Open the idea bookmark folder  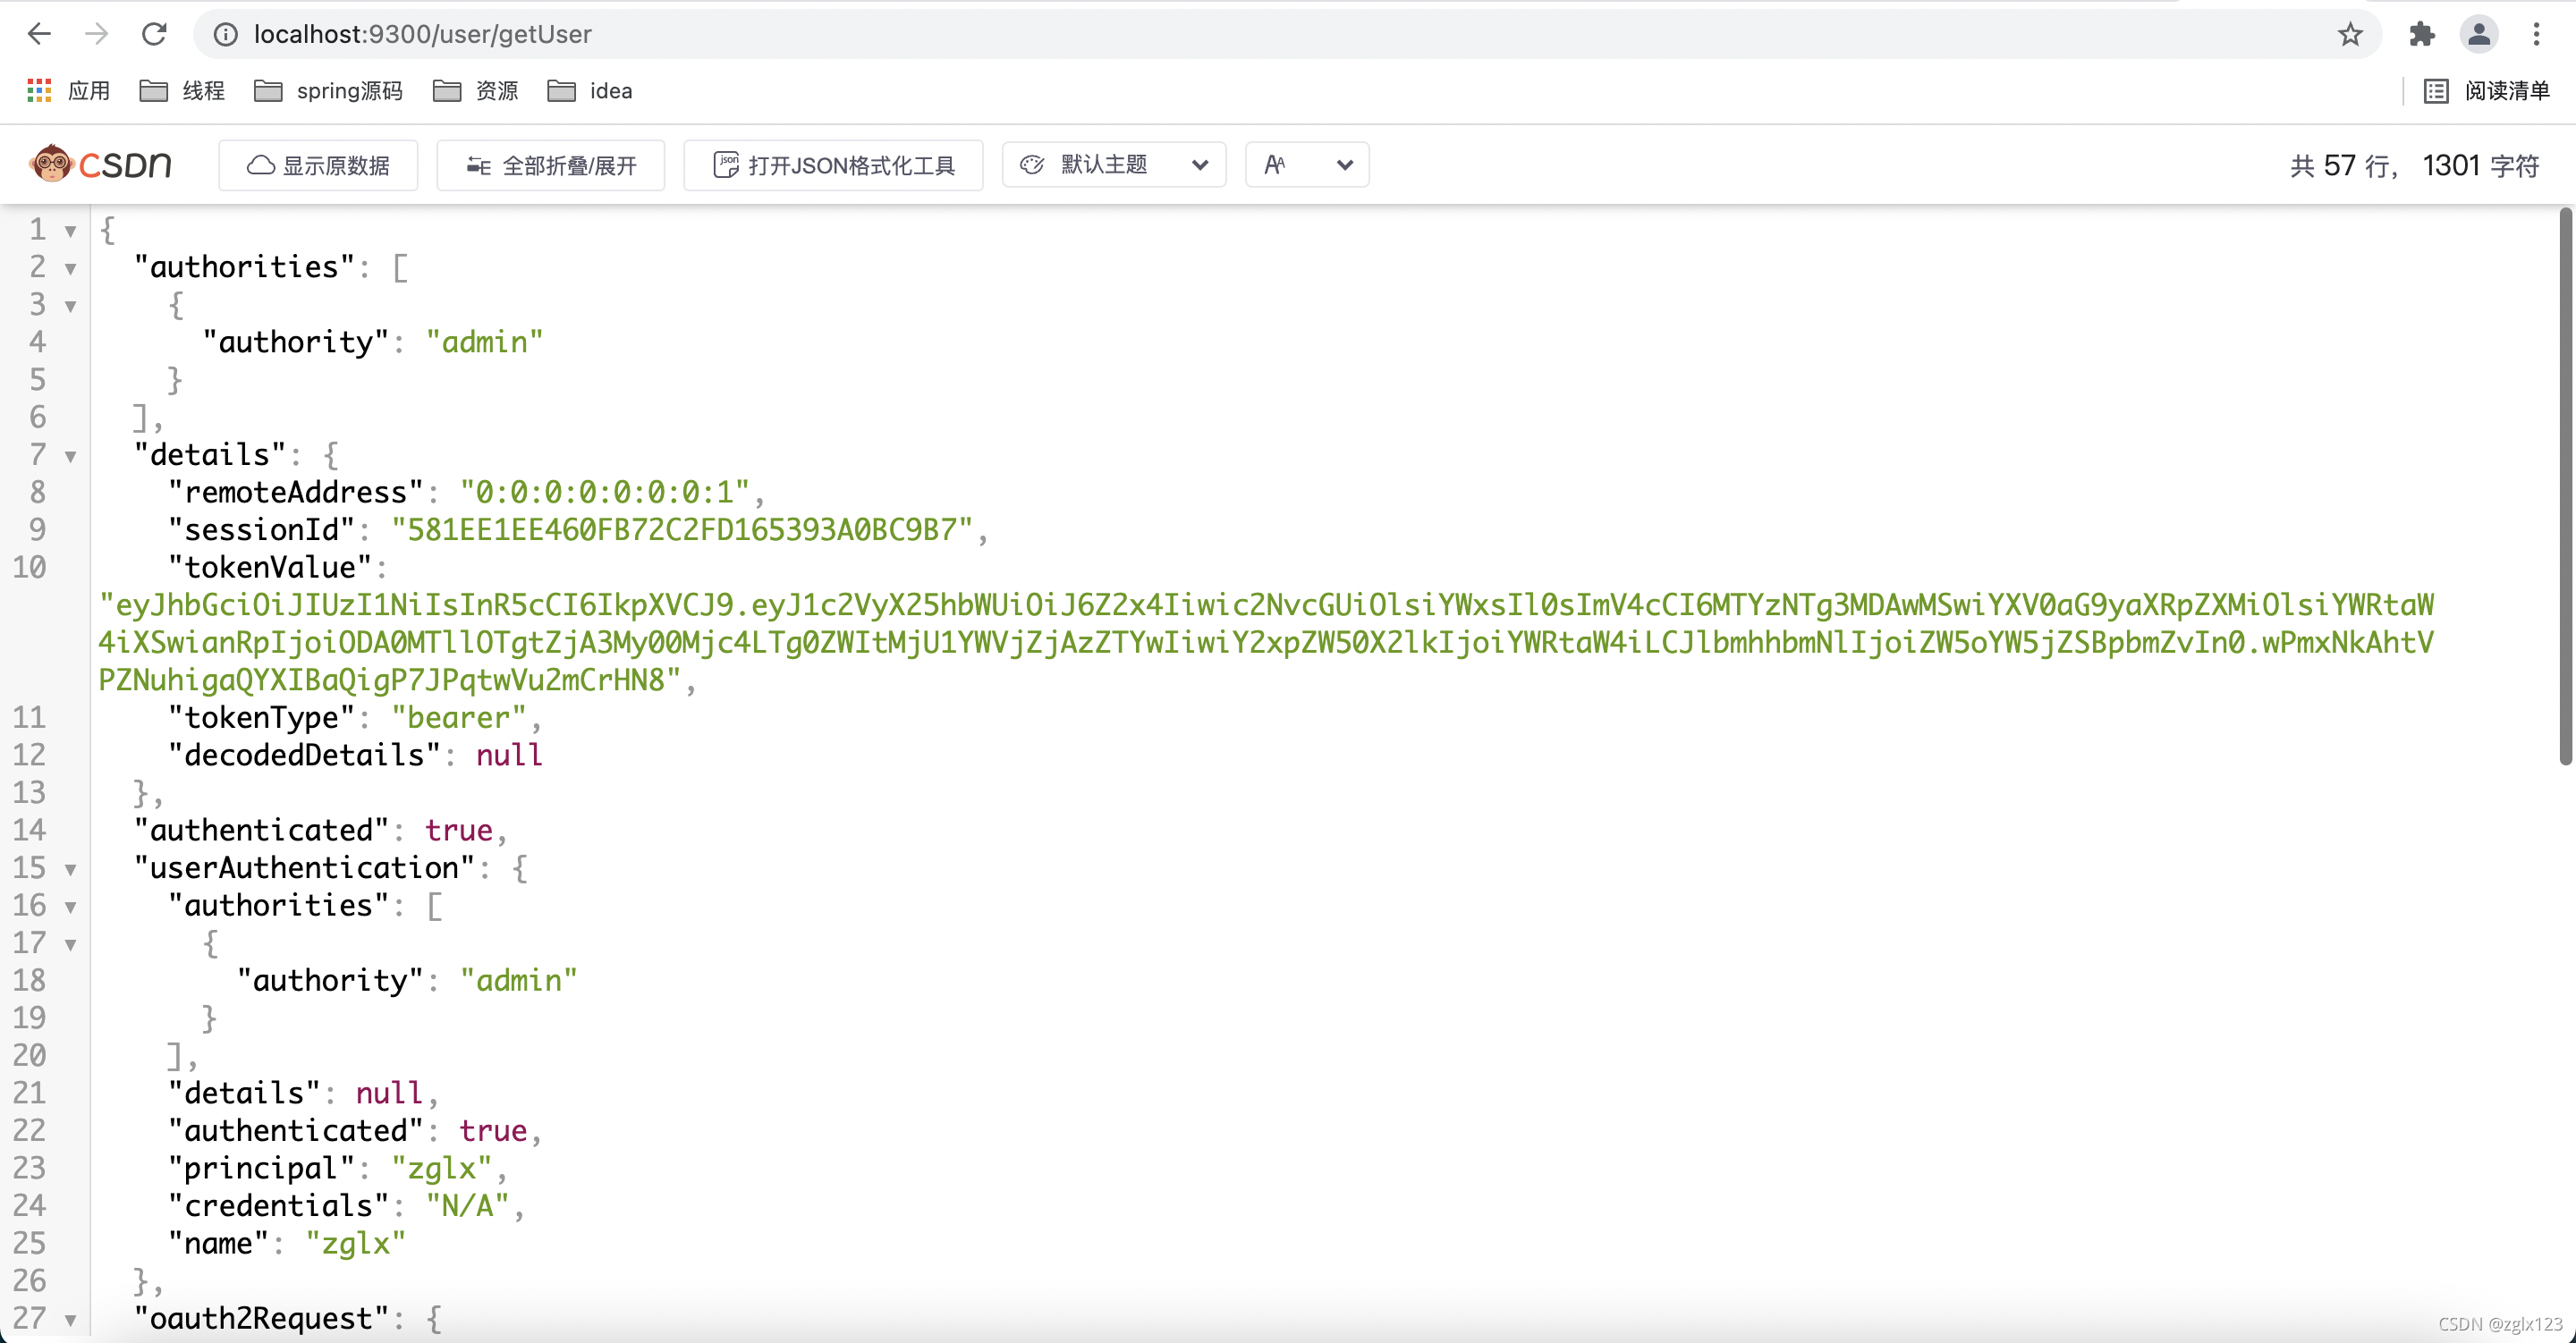click(590, 91)
